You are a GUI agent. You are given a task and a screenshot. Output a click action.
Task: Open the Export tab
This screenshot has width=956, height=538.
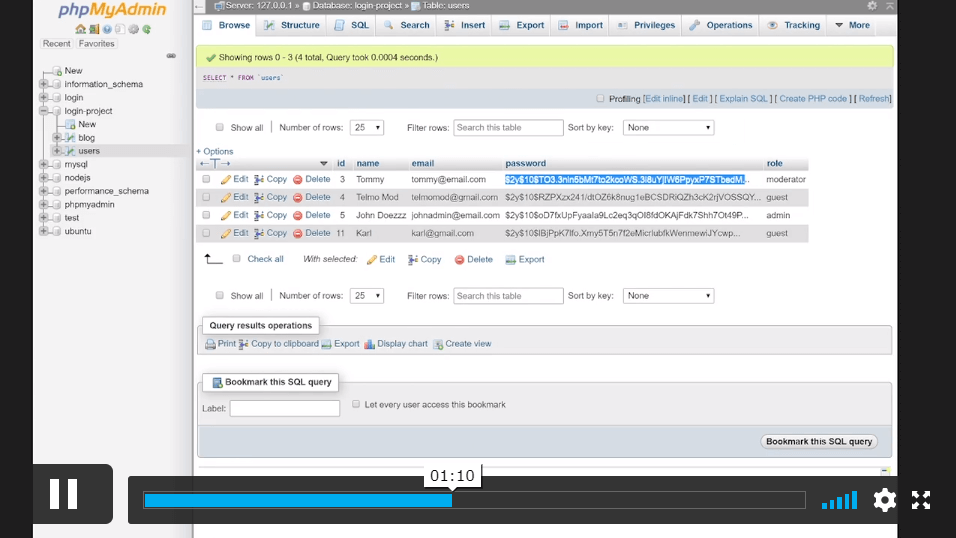coord(522,25)
